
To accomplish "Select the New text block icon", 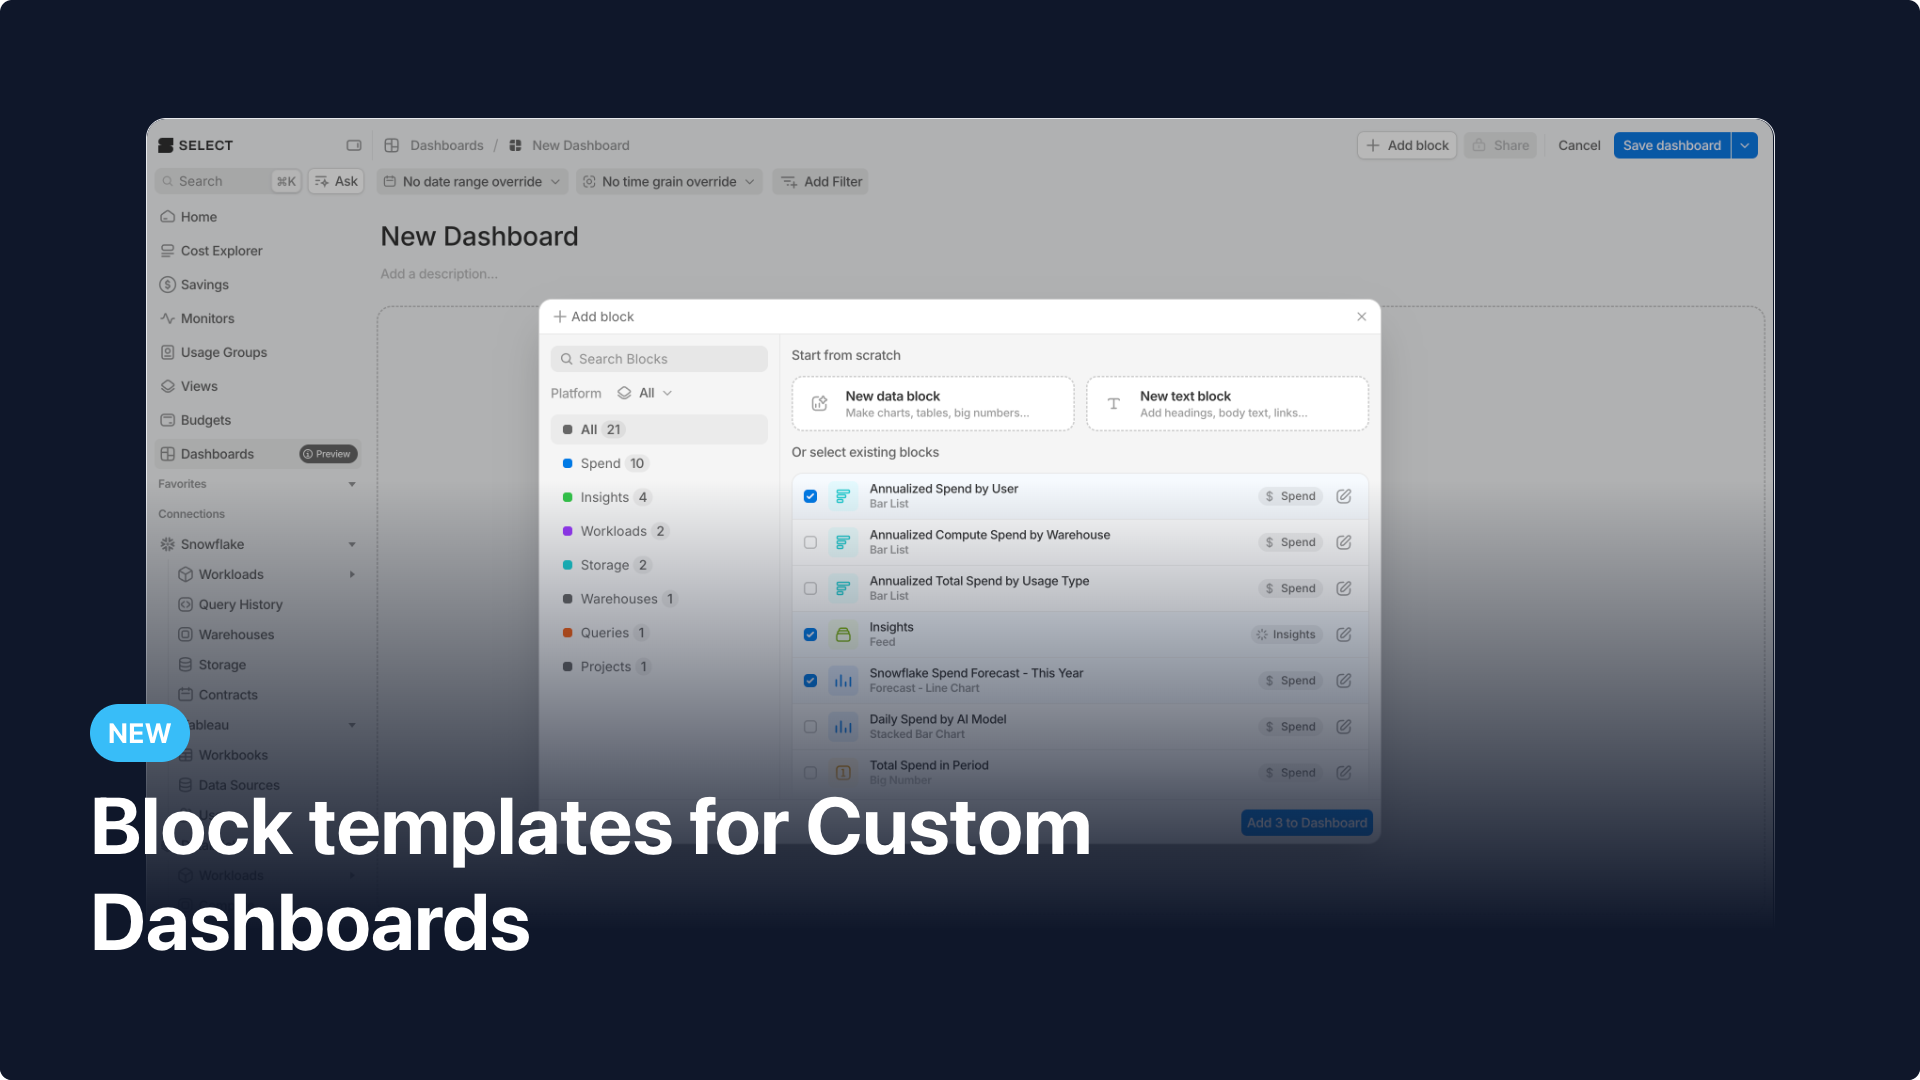I will [x=1113, y=403].
